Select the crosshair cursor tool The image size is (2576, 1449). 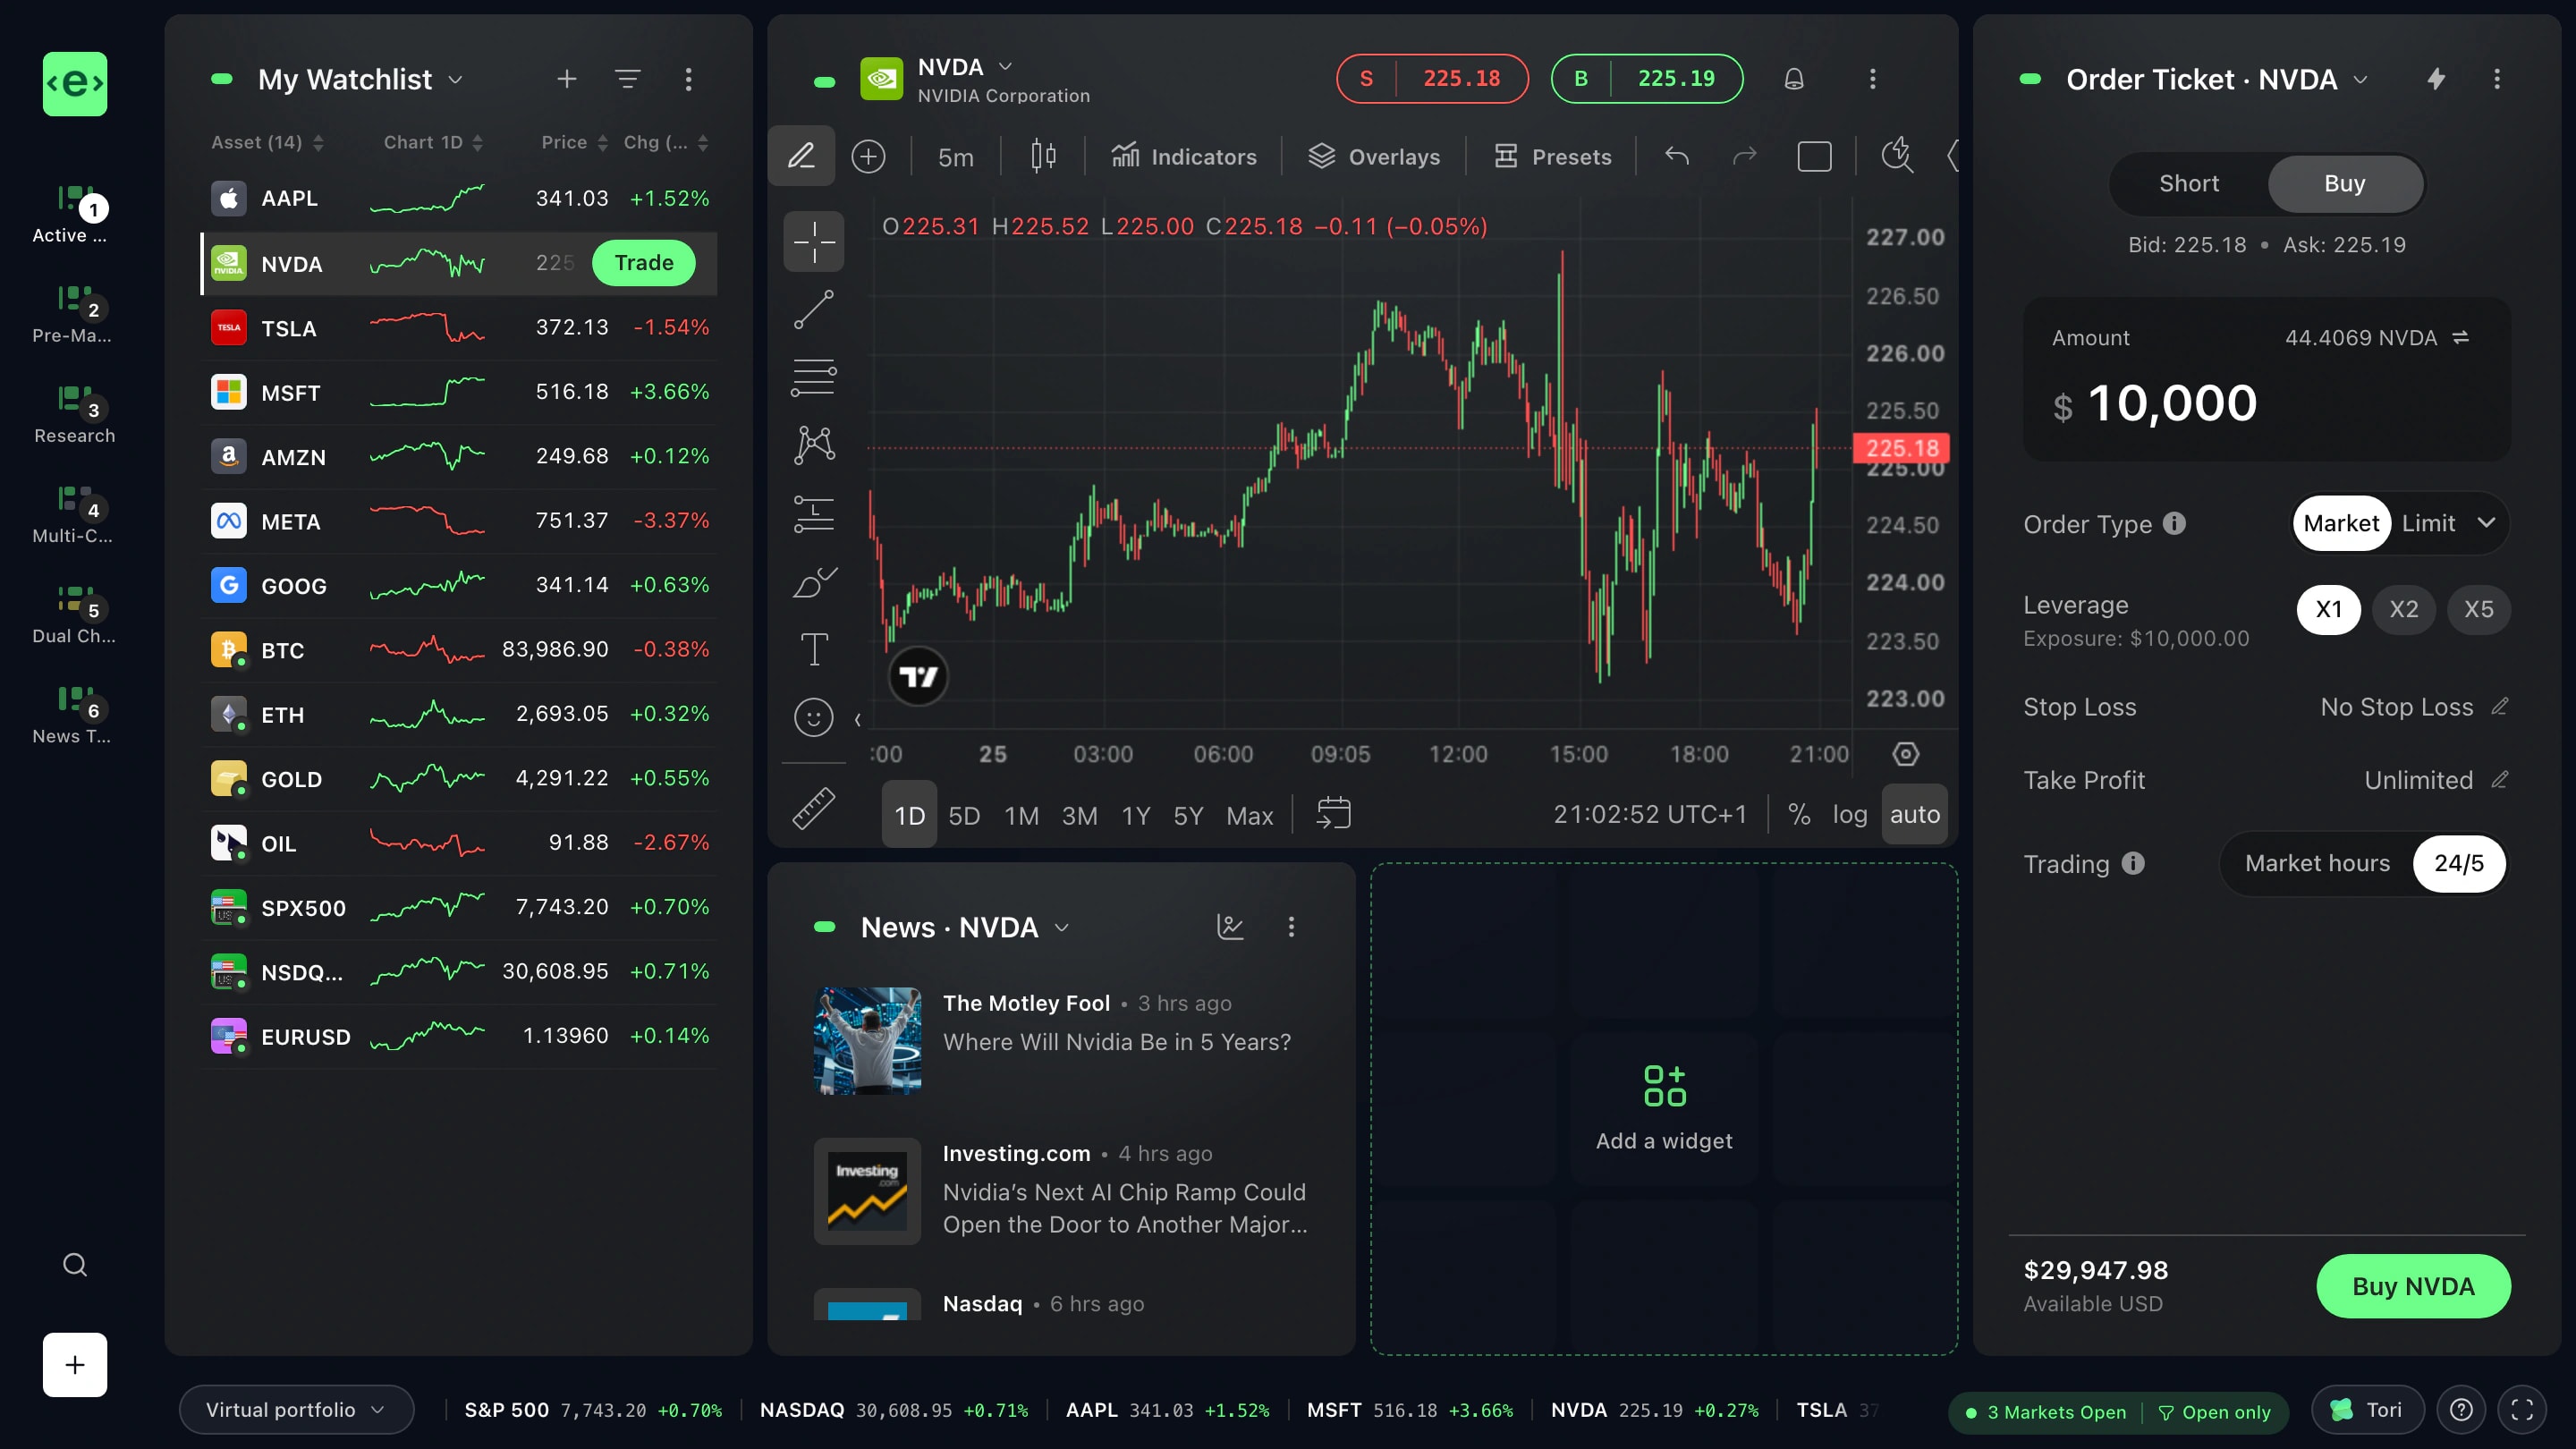813,241
